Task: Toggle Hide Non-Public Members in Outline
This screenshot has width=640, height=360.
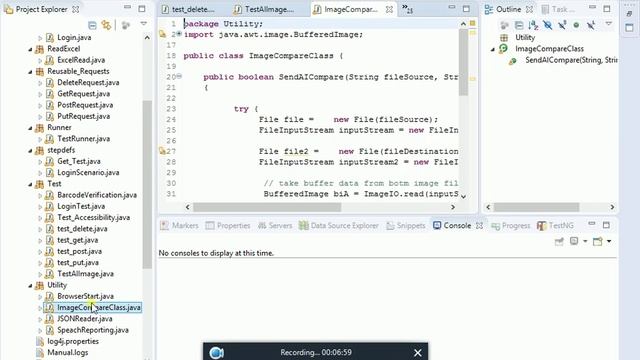Action: (576, 25)
